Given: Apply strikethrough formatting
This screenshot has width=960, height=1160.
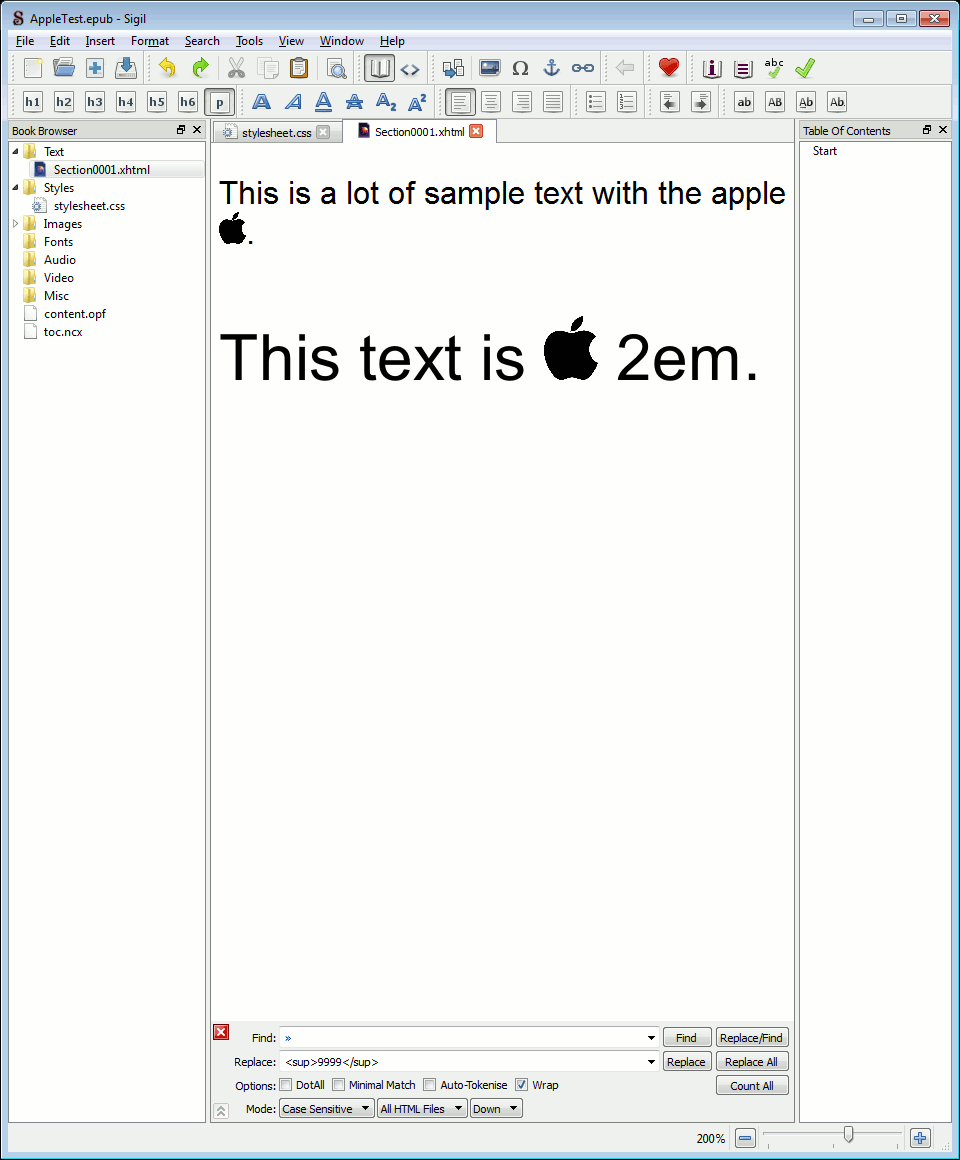Looking at the screenshot, I should pyautogui.click(x=354, y=102).
